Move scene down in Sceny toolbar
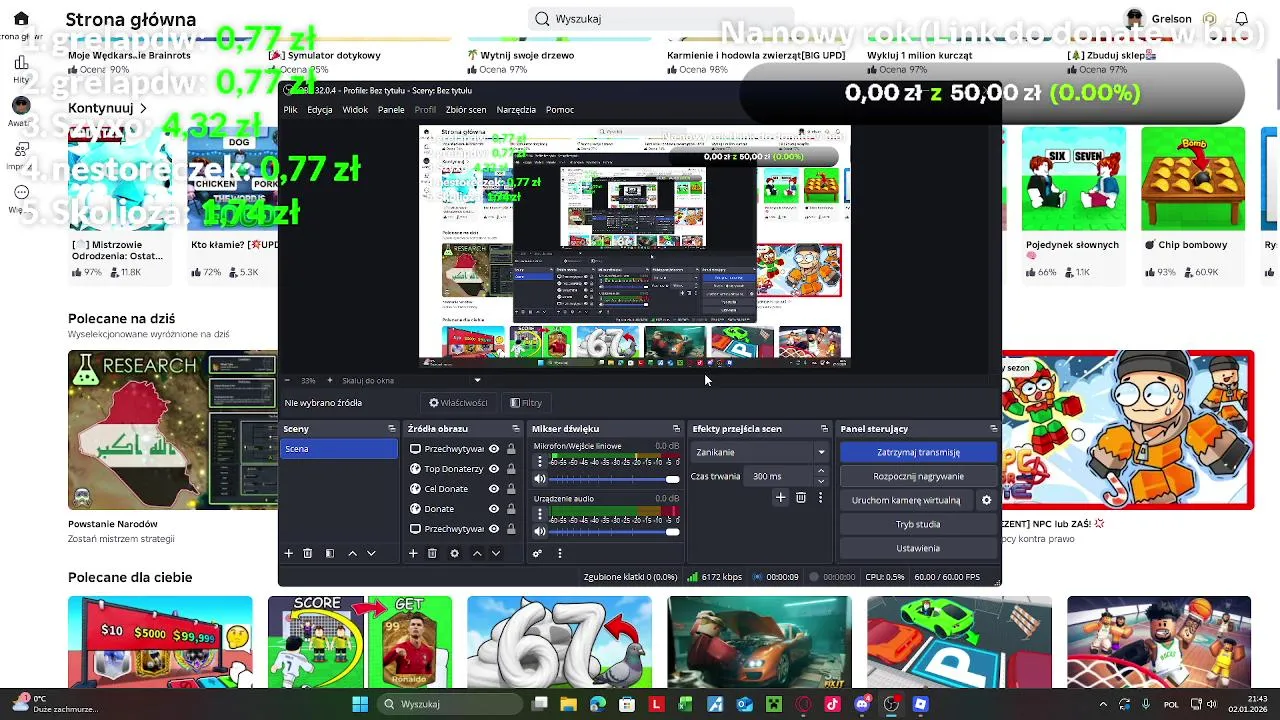The image size is (1280, 720). tap(371, 553)
